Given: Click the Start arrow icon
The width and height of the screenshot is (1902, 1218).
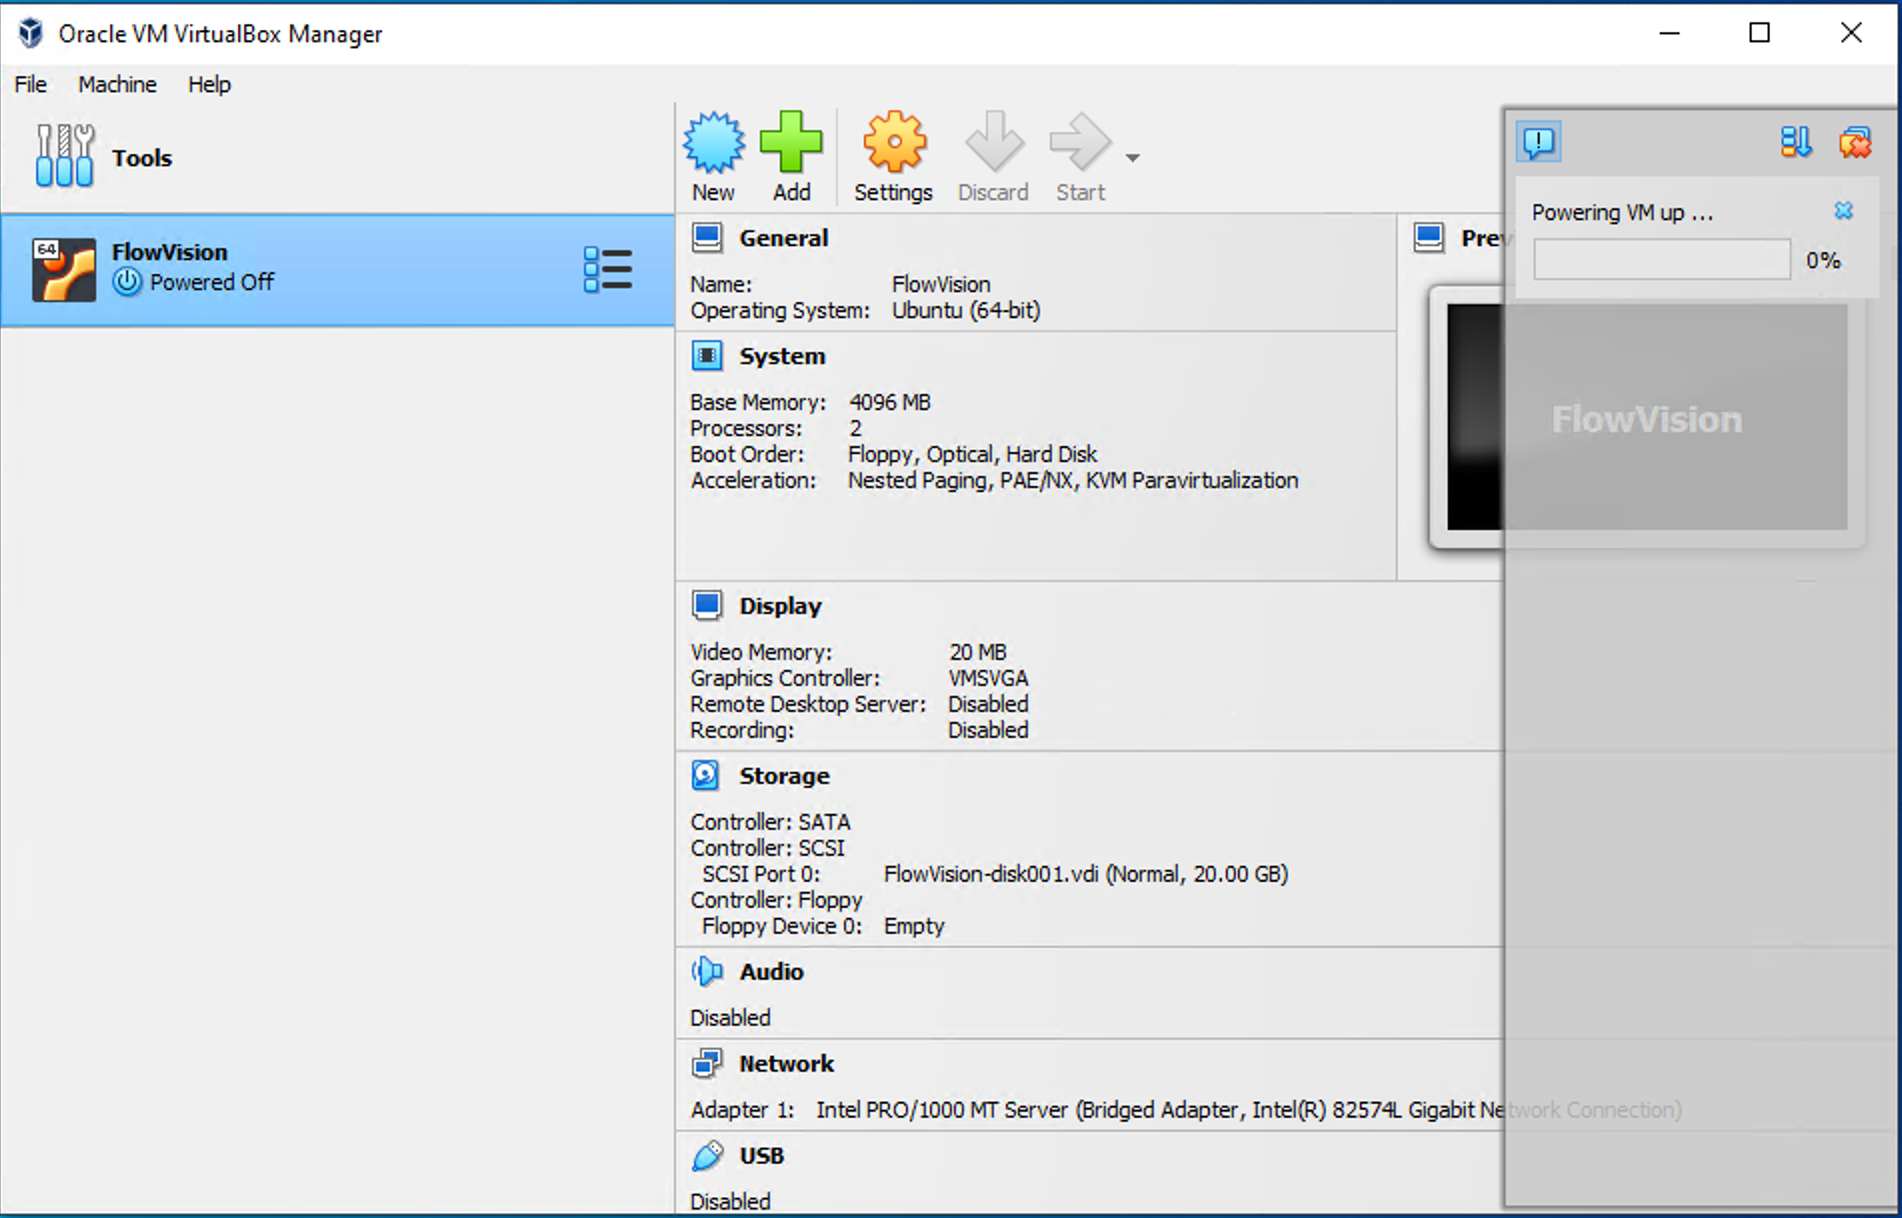Looking at the screenshot, I should click(x=1080, y=143).
